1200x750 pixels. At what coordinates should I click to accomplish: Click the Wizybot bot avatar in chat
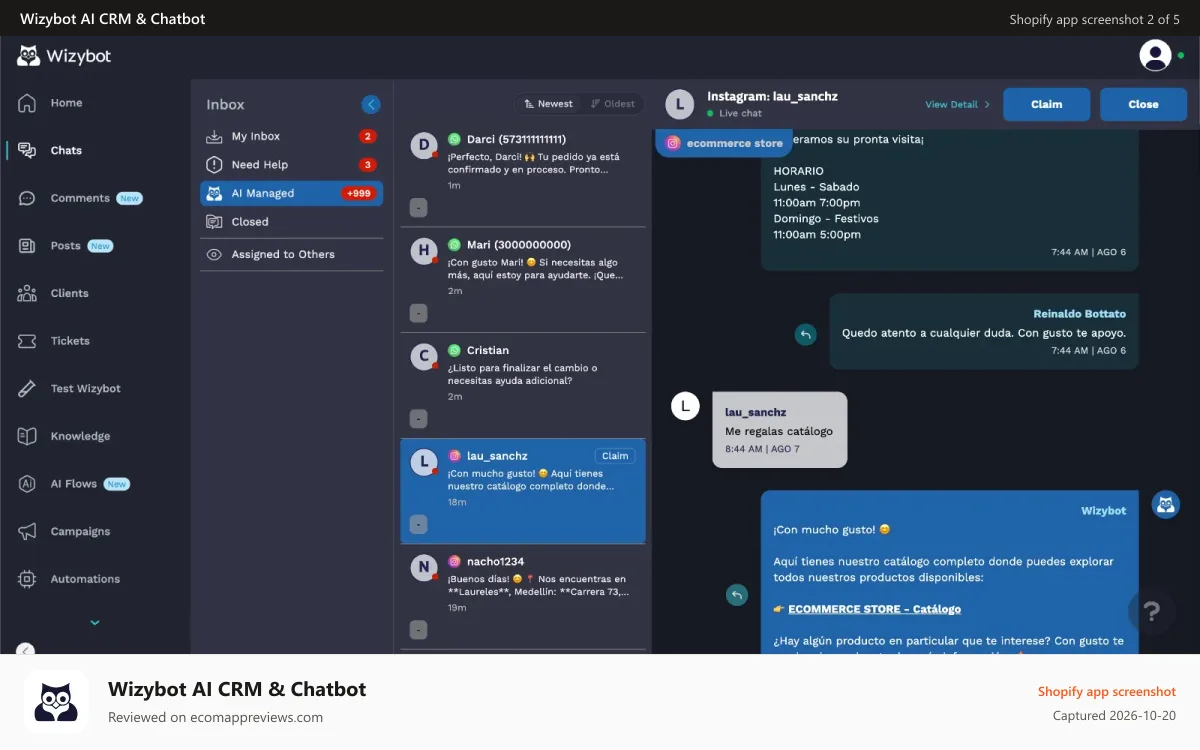coord(1165,505)
